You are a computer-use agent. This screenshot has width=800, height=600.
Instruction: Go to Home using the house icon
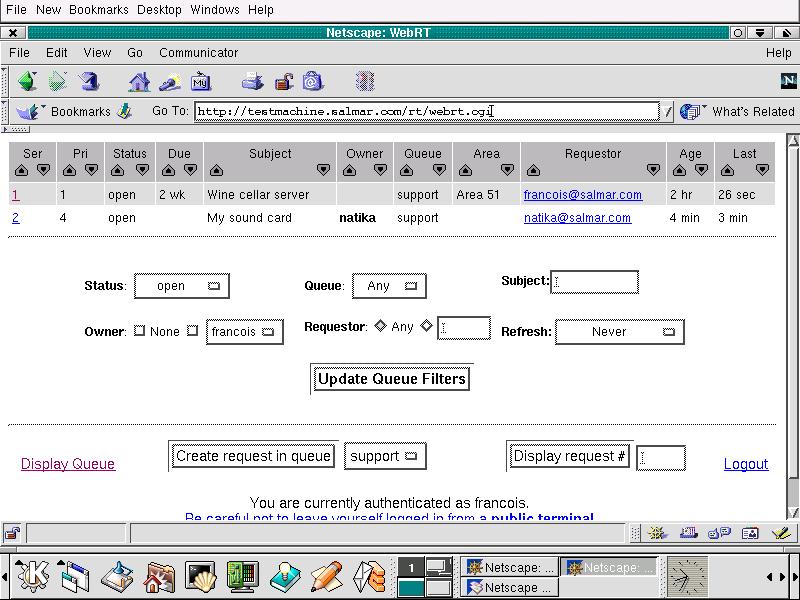pyautogui.click(x=139, y=81)
